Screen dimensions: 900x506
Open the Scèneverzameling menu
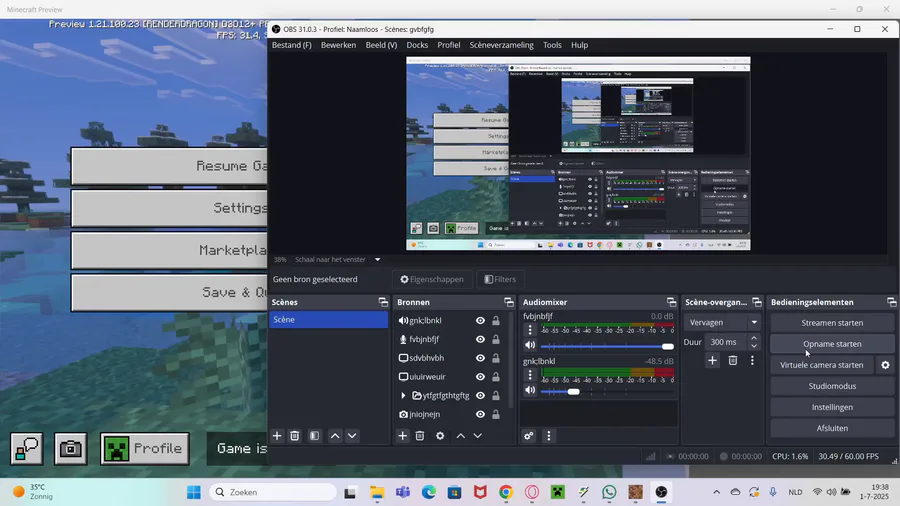click(x=502, y=45)
